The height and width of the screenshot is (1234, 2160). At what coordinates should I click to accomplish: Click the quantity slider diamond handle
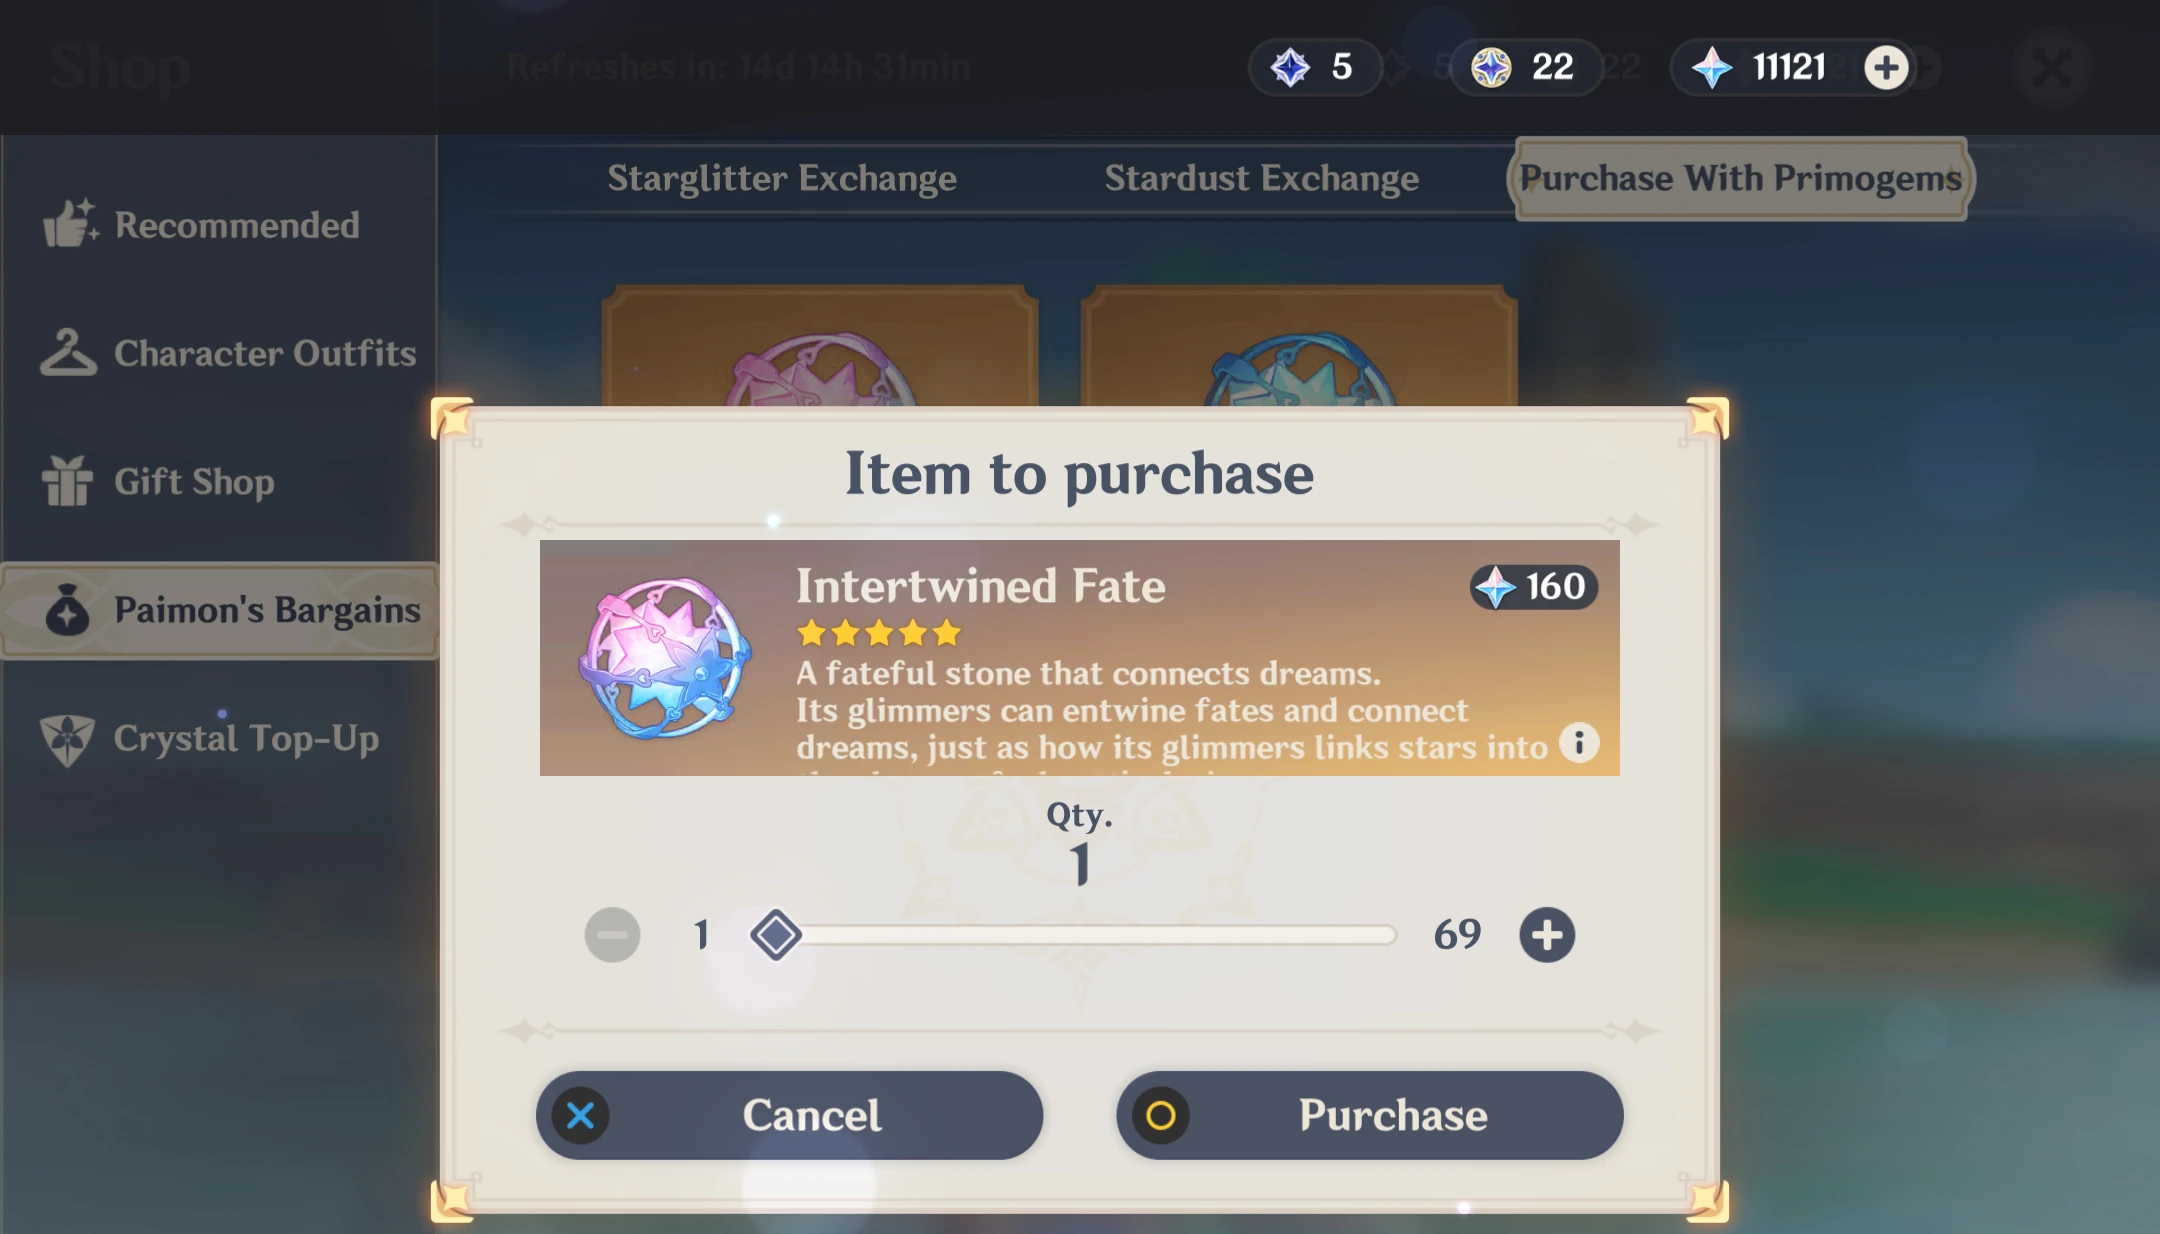[x=776, y=935]
